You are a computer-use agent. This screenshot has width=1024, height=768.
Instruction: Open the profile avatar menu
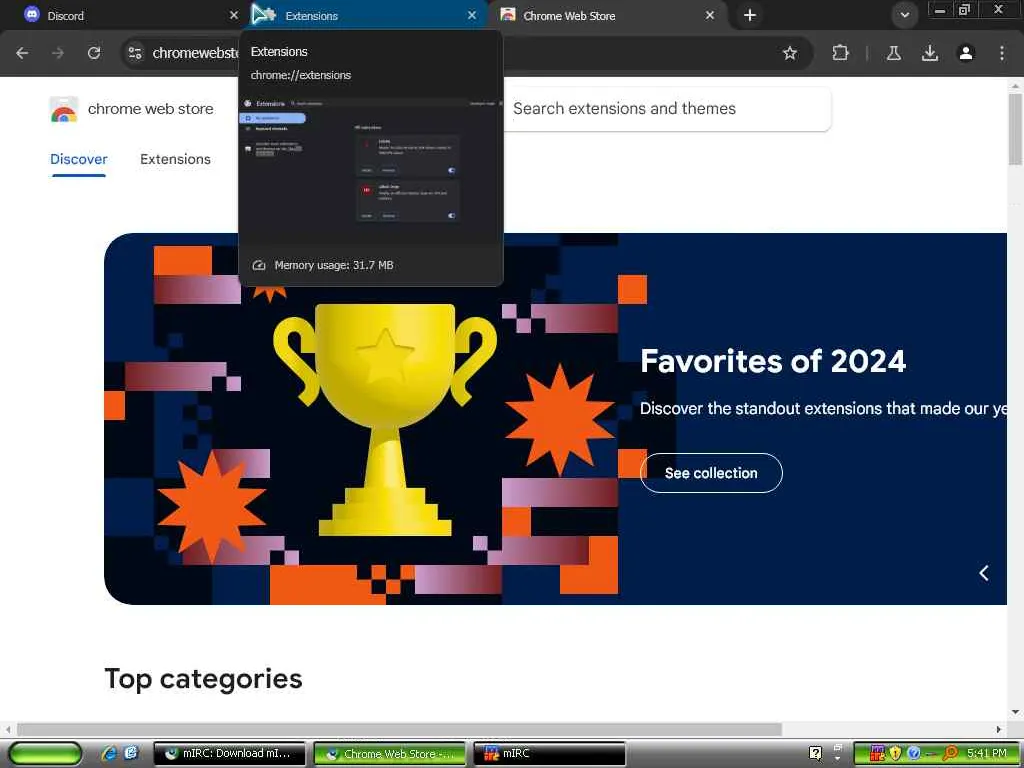(965, 53)
